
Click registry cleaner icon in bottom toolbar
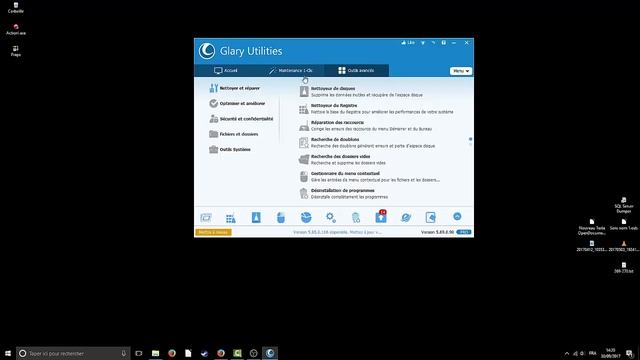click(x=231, y=218)
